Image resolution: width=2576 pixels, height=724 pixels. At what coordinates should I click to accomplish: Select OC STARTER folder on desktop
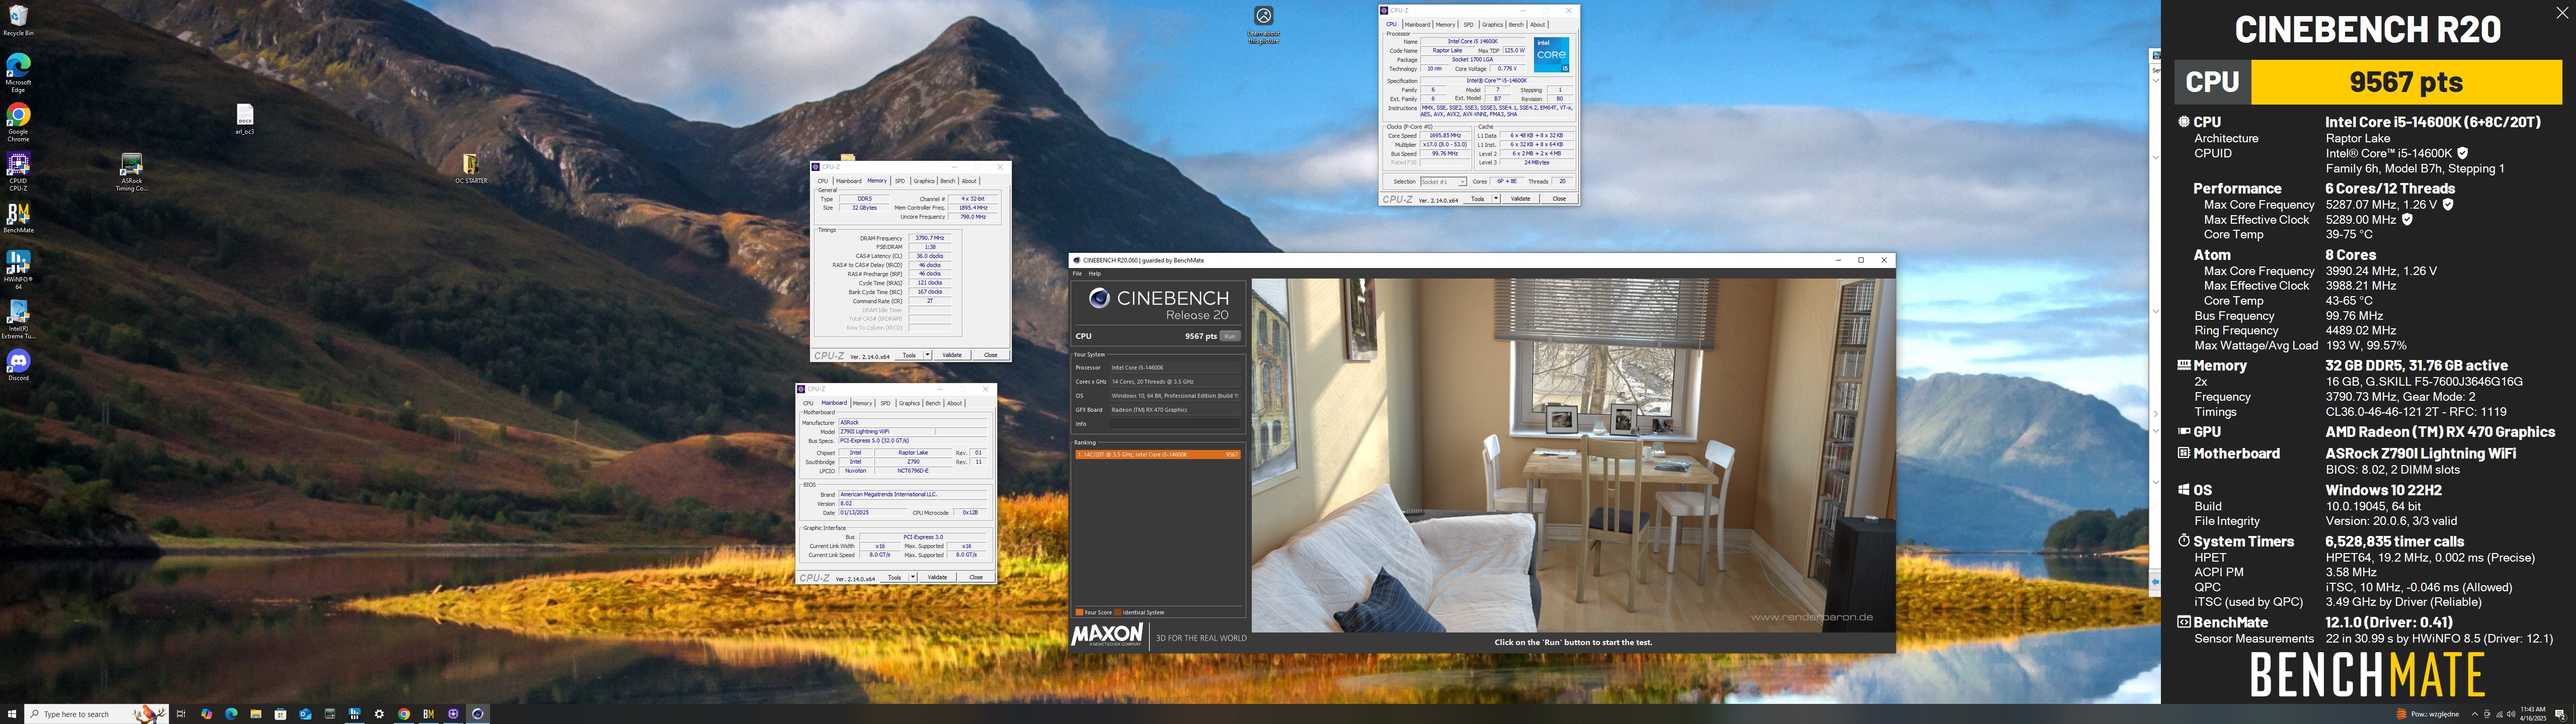click(x=471, y=168)
